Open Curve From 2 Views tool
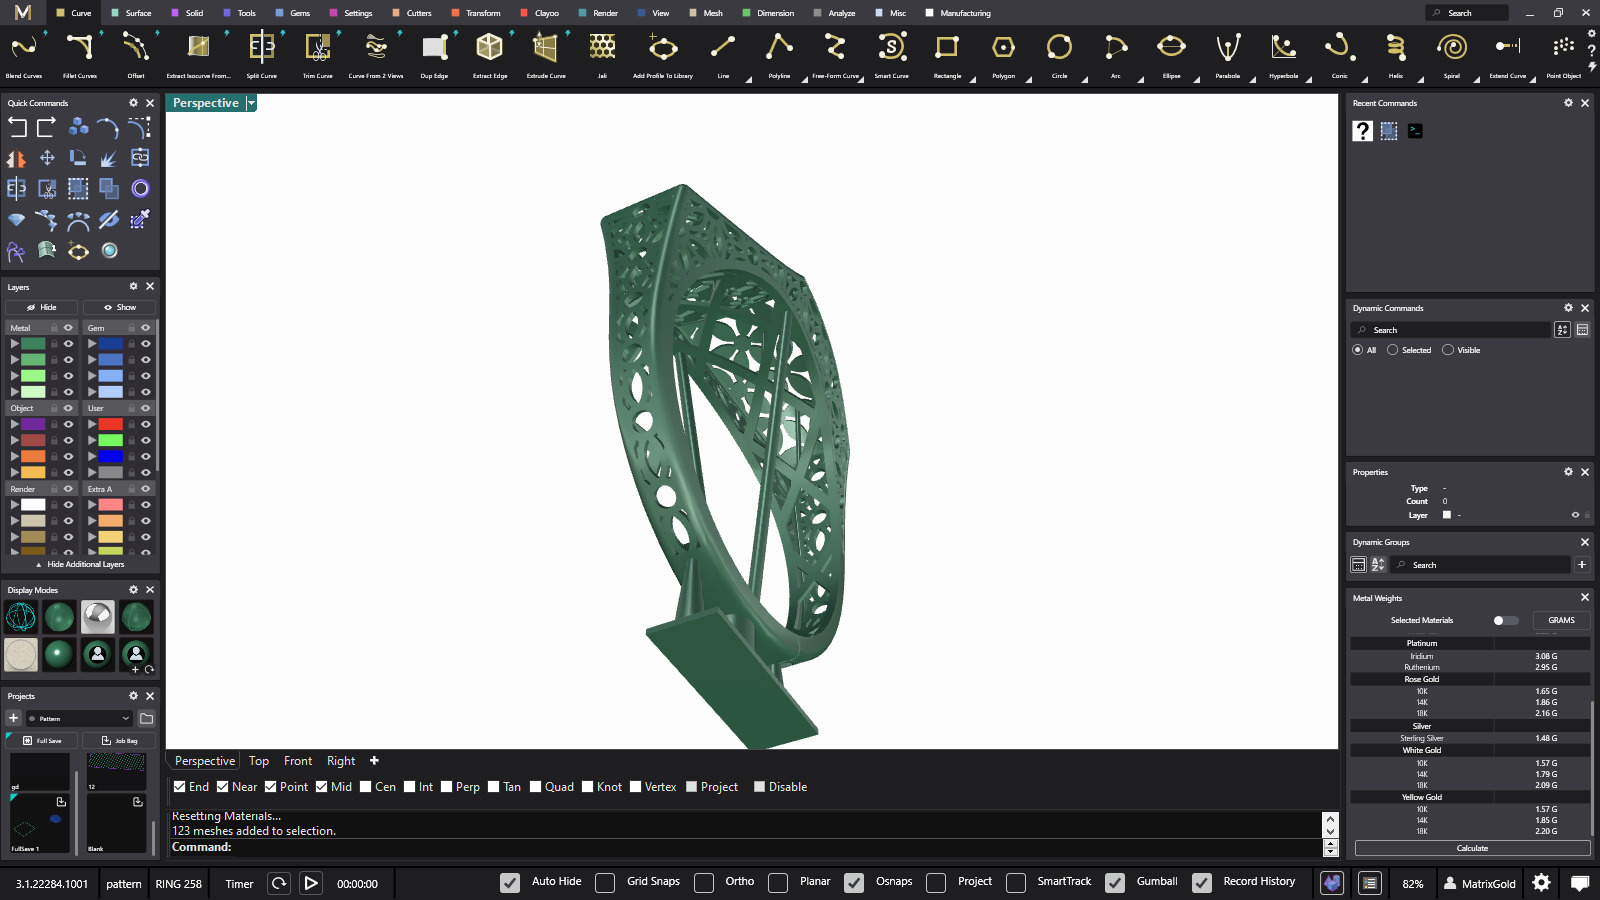1600x900 pixels. click(x=376, y=55)
